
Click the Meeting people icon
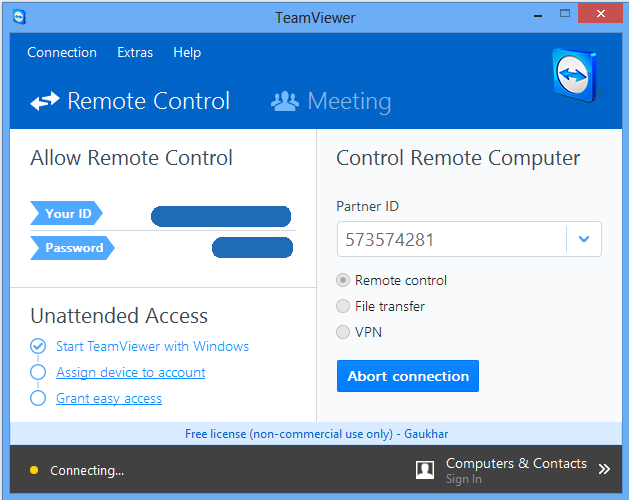[285, 101]
